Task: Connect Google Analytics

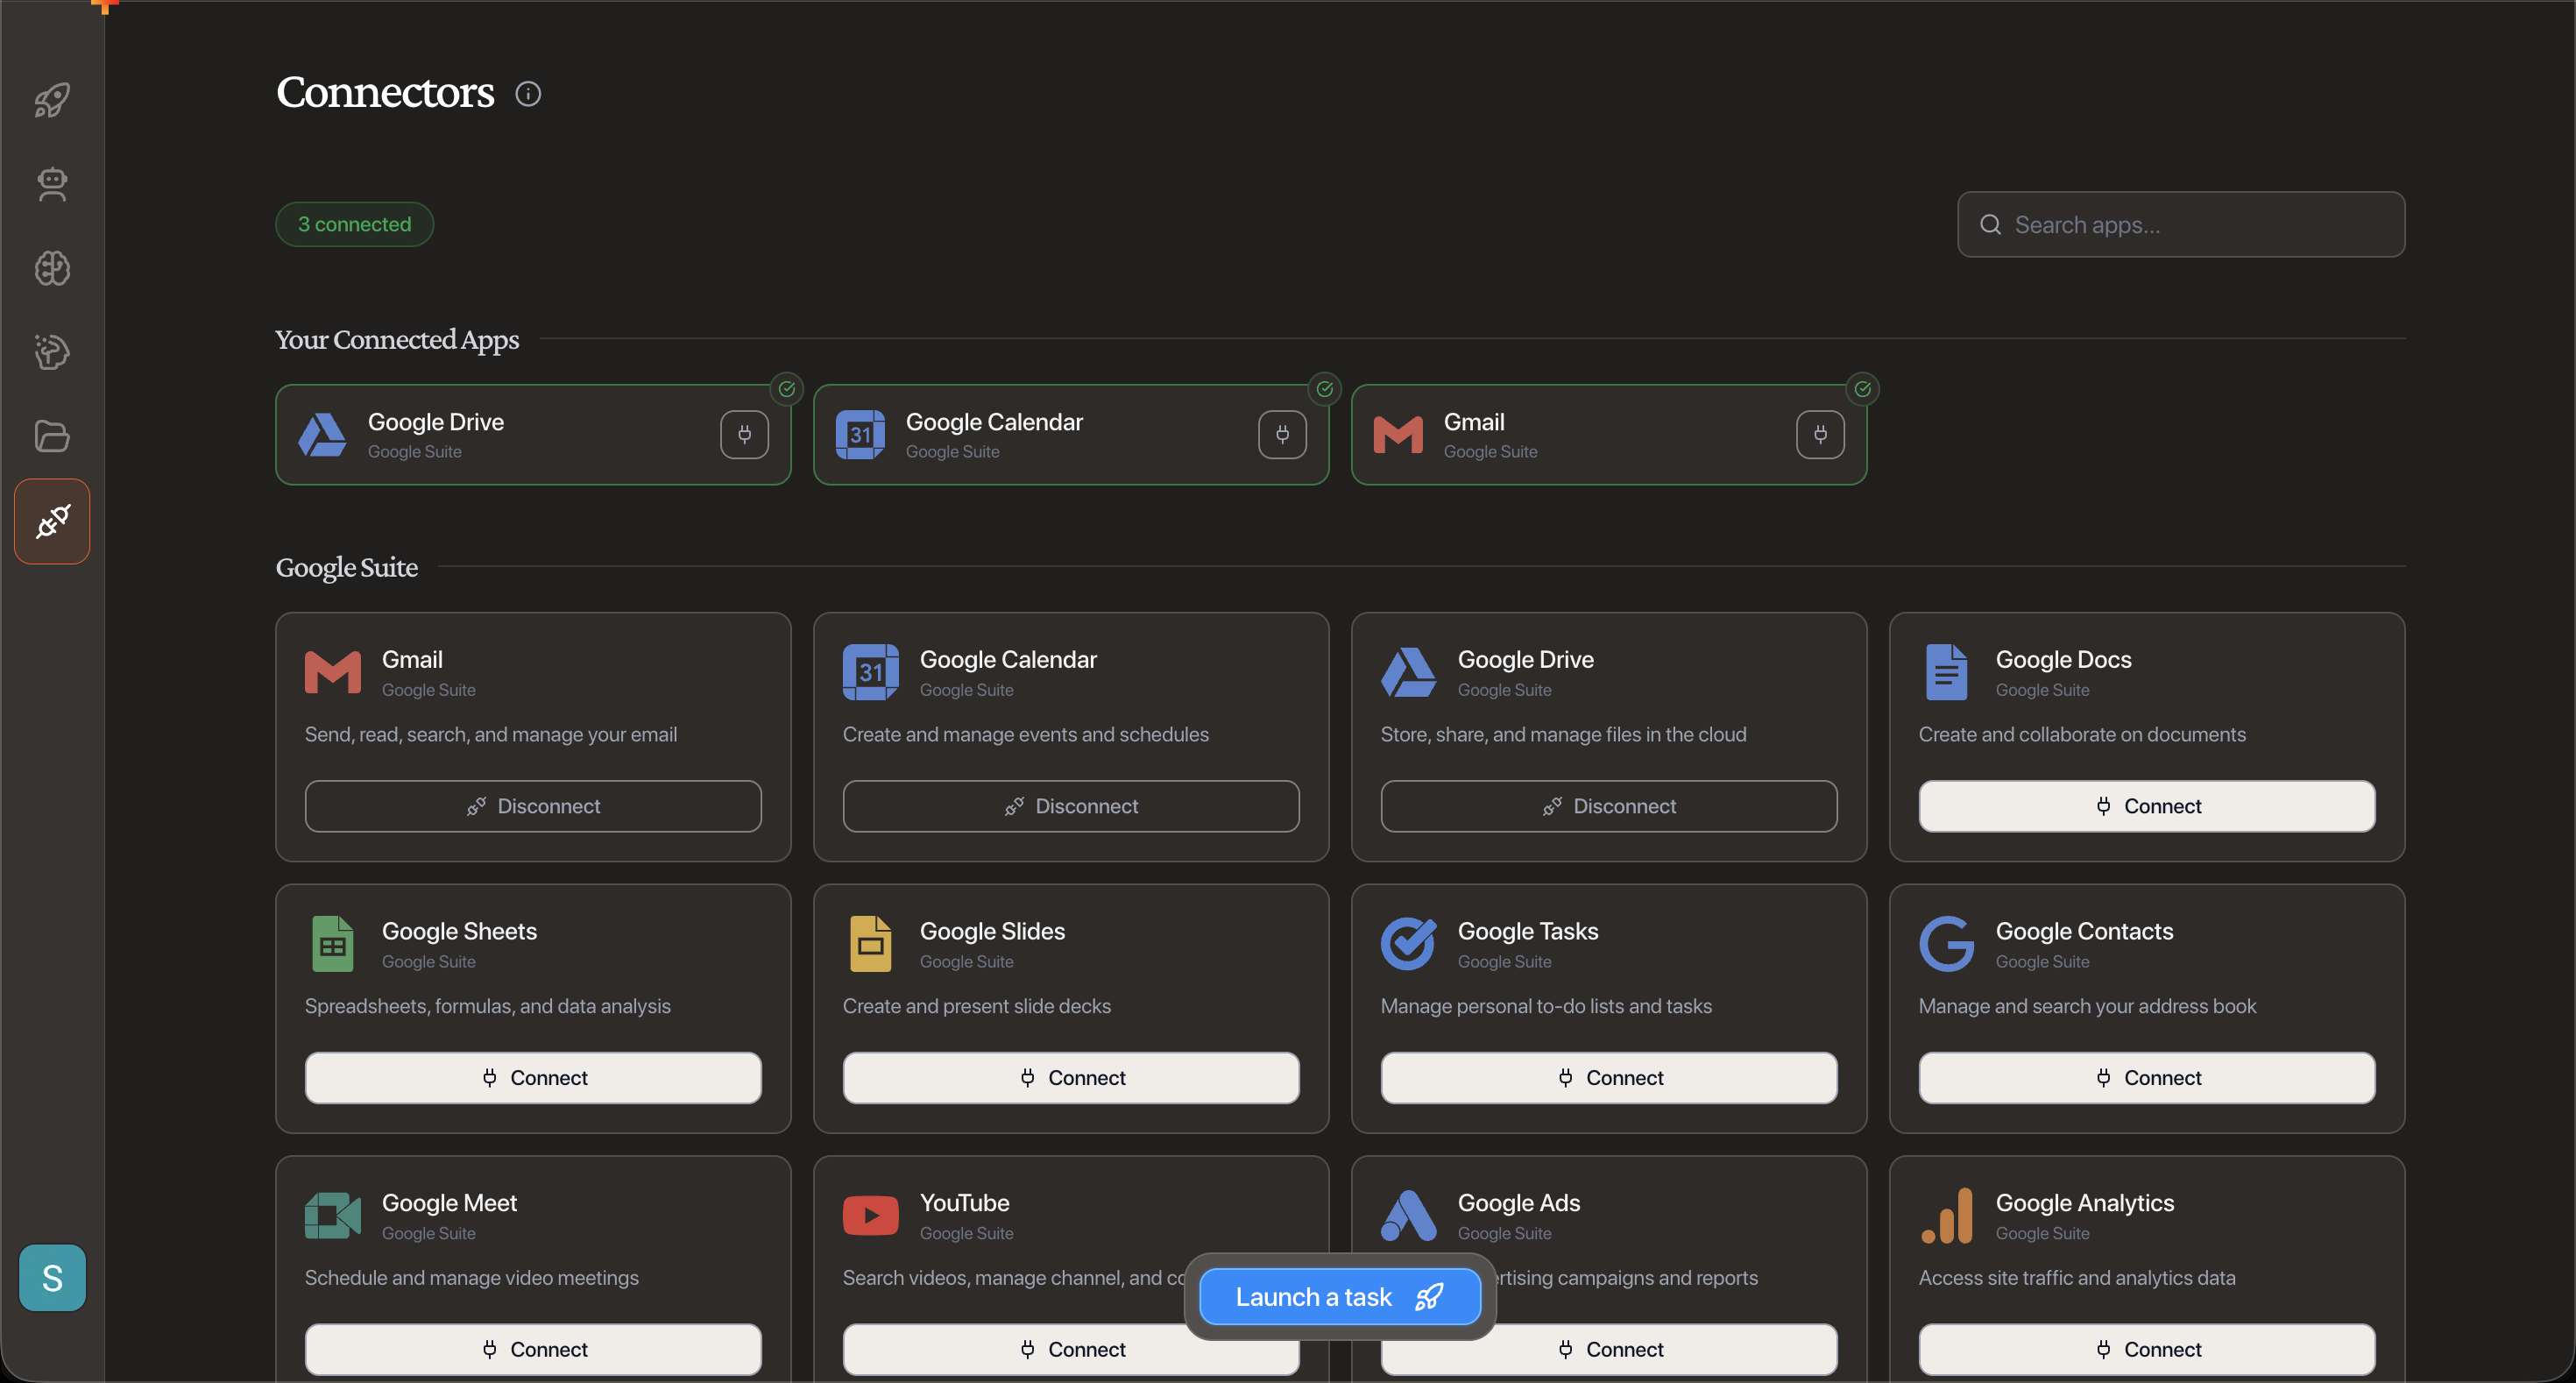Action: [x=2147, y=1349]
